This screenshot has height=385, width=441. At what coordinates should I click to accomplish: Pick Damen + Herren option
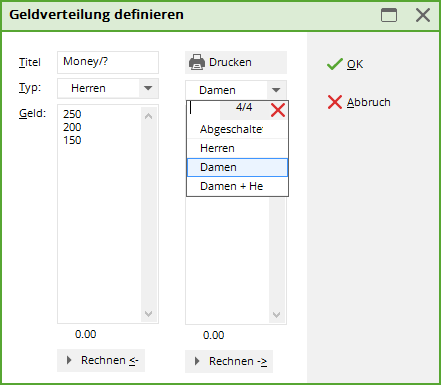pyautogui.click(x=237, y=186)
